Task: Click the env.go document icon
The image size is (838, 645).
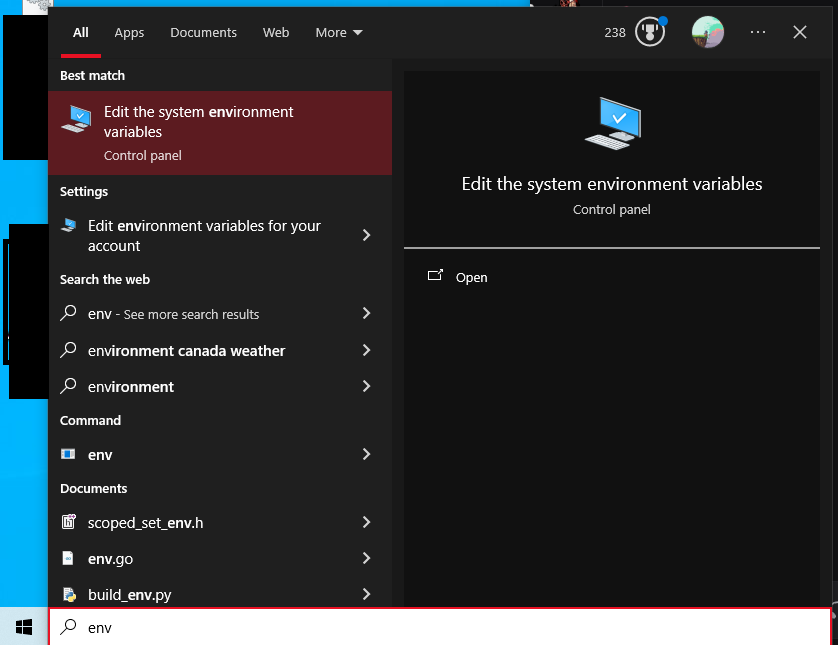Action: (x=68, y=558)
